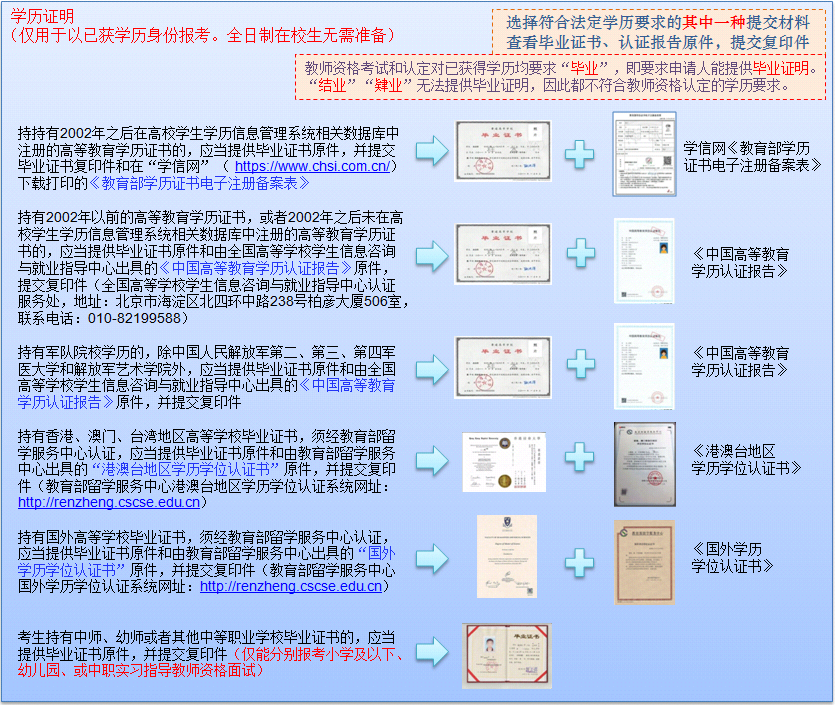Click the arrow icon in the 中师、幼师 certificate row
Viewport: 835px width, 705px height.
[x=432, y=654]
